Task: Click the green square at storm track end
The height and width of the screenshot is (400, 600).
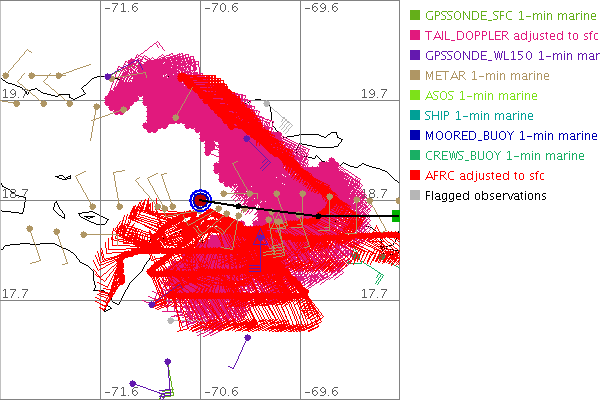Action: [x=396, y=215]
